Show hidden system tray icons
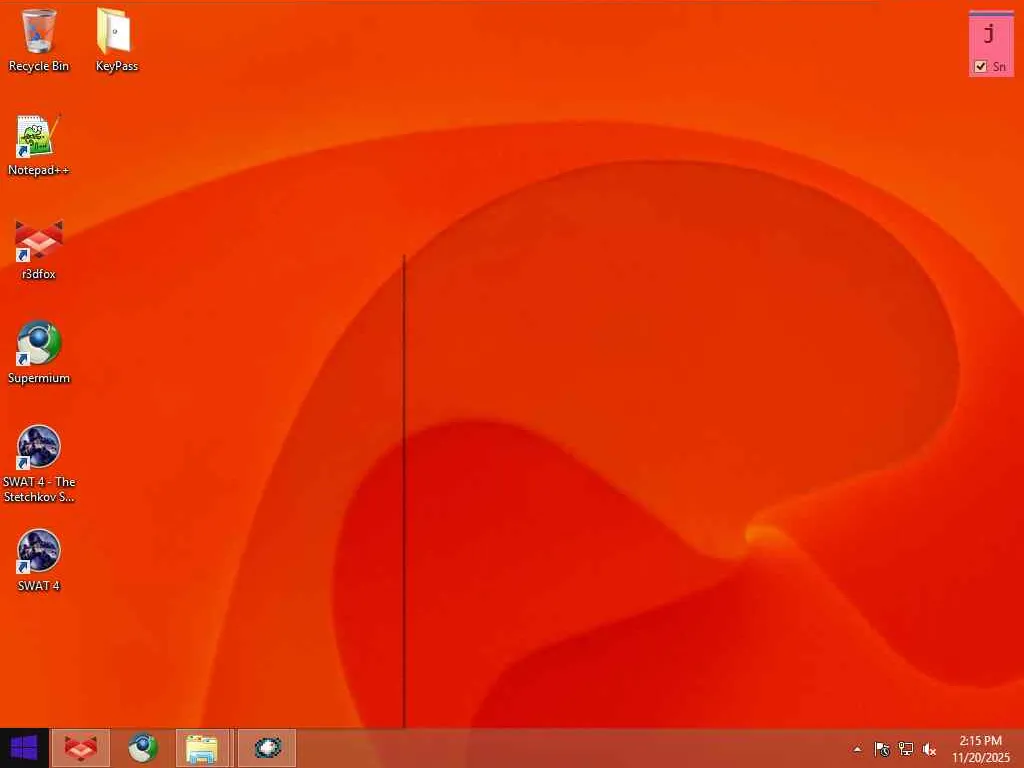1024x768 pixels. coord(857,749)
